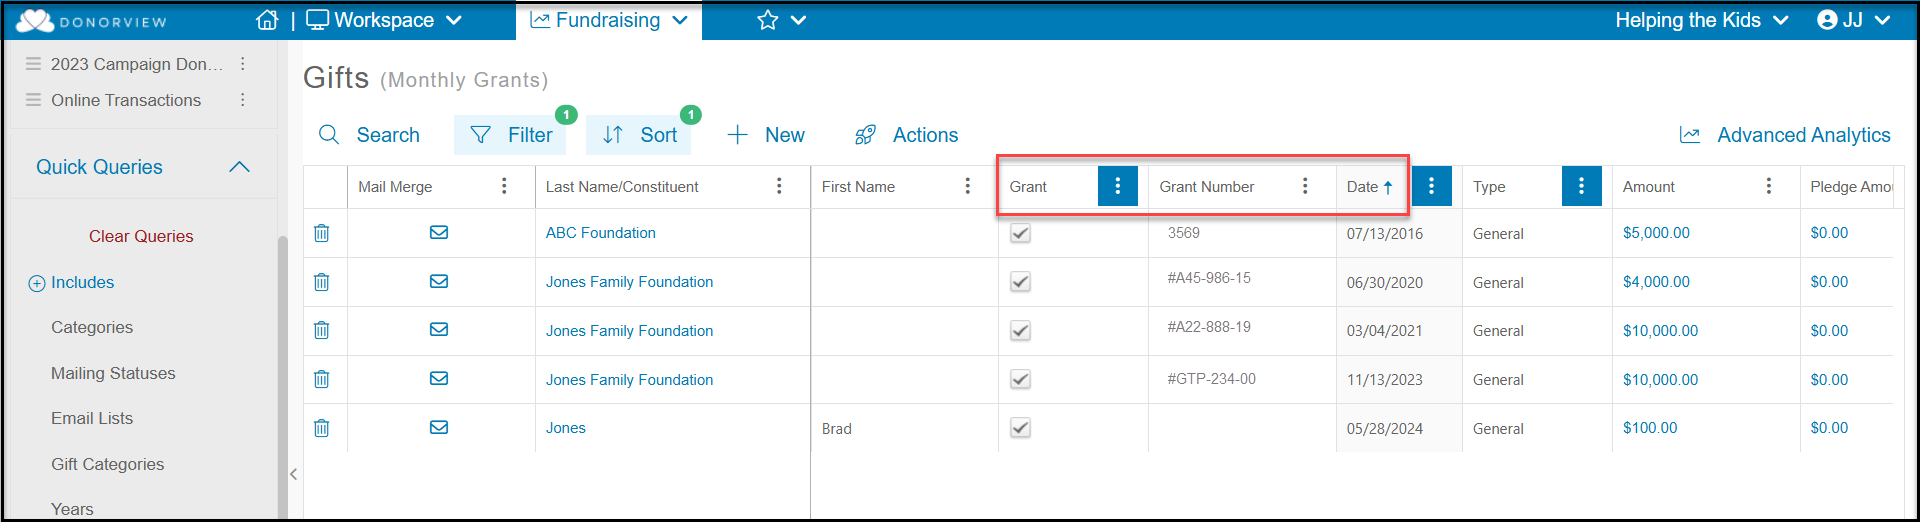1920x522 pixels.
Task: Open Grant Number column options menu
Action: tap(1305, 186)
